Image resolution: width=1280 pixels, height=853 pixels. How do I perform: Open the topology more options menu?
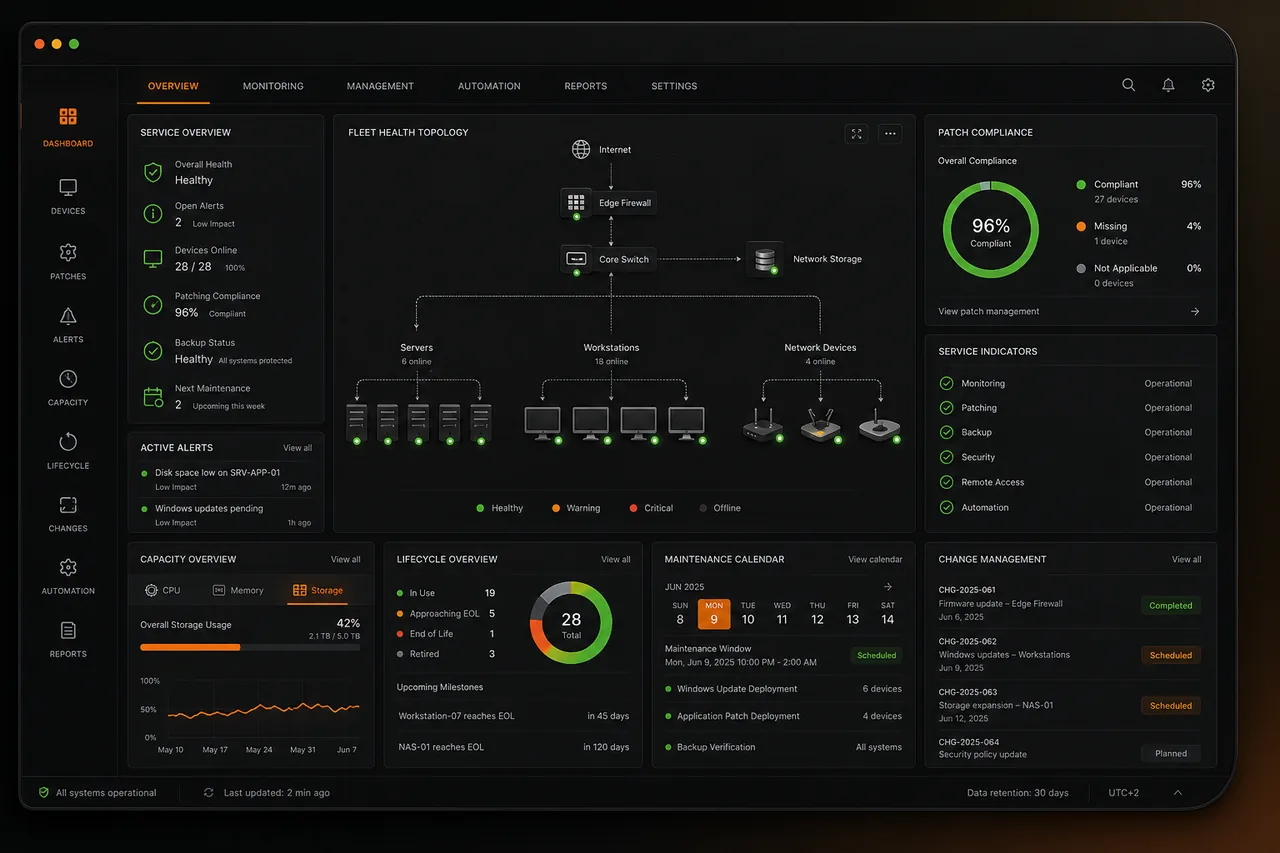click(891, 133)
